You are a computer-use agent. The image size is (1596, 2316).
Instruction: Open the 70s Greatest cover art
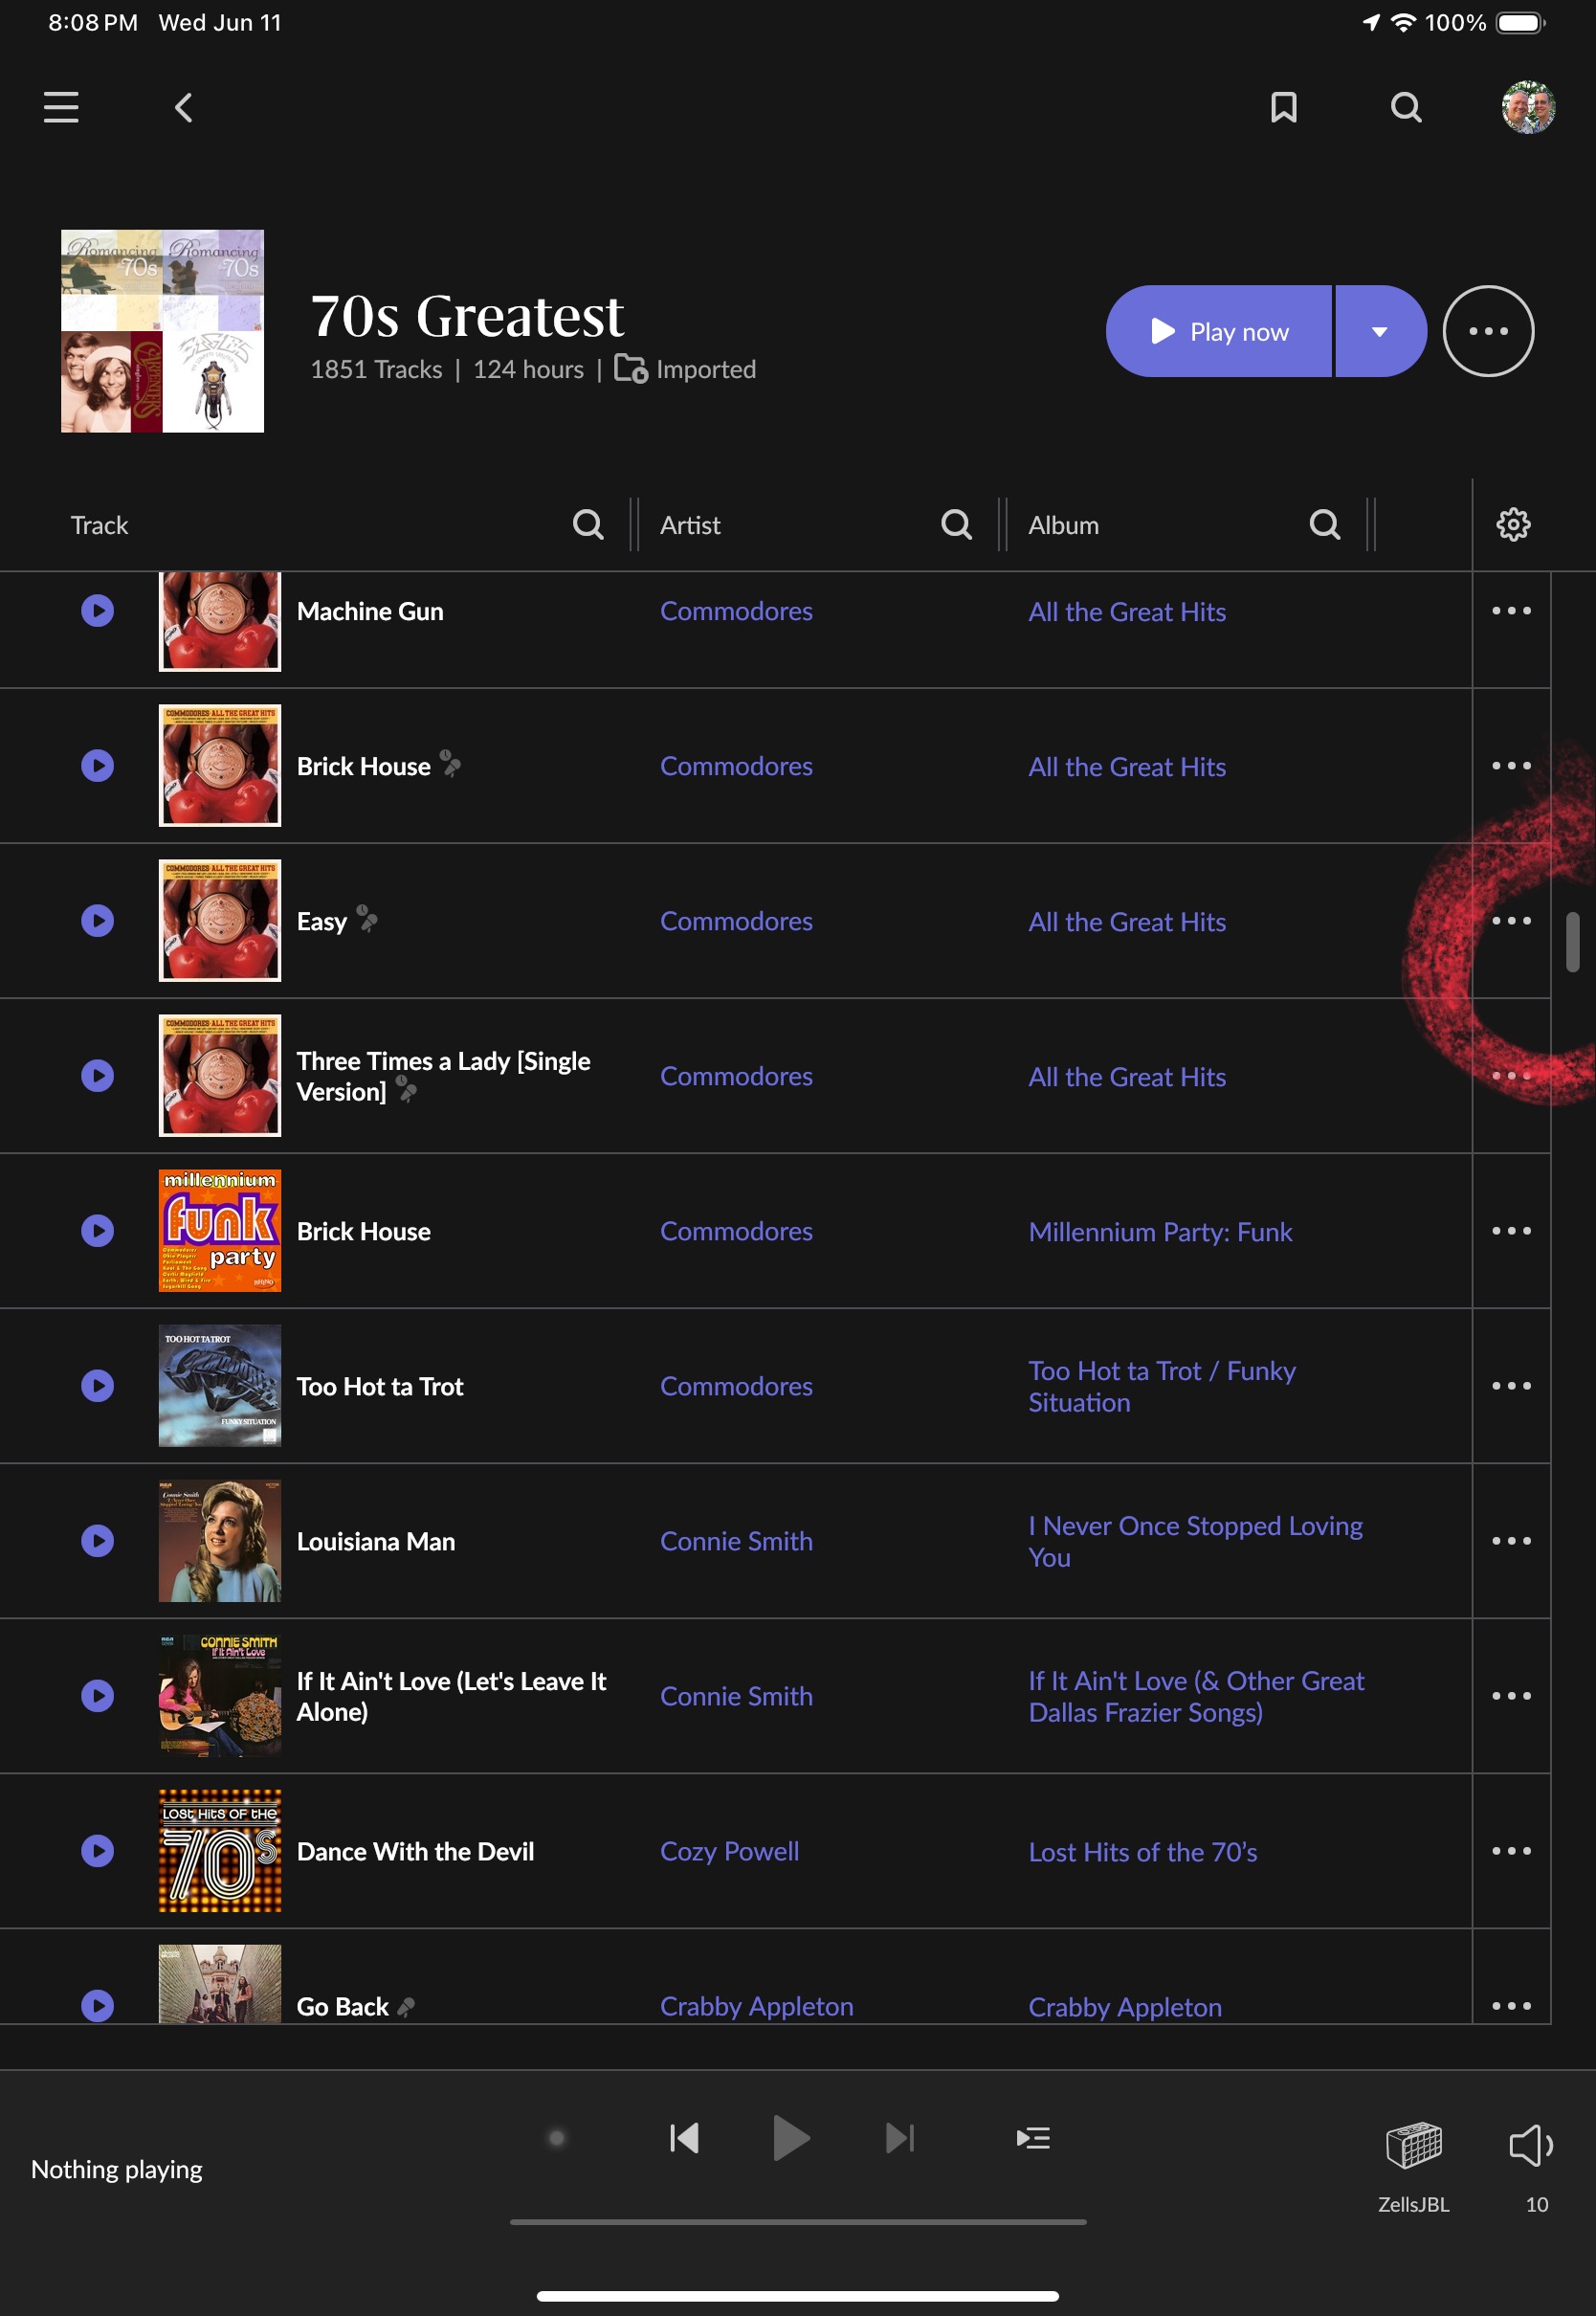162,331
